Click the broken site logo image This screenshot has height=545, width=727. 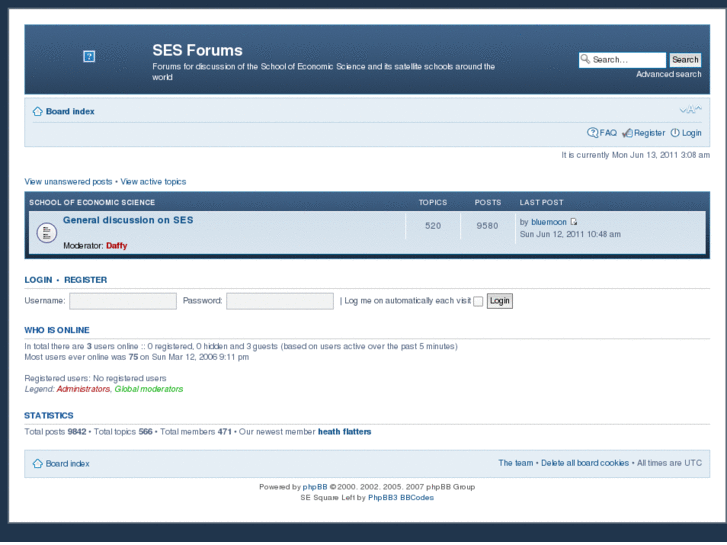click(89, 57)
